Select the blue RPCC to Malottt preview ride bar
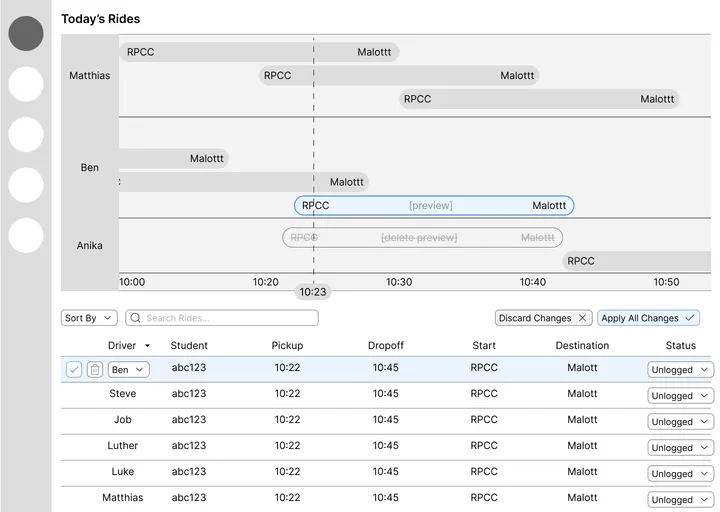Viewport: 720px width, 512px height. 434,205
